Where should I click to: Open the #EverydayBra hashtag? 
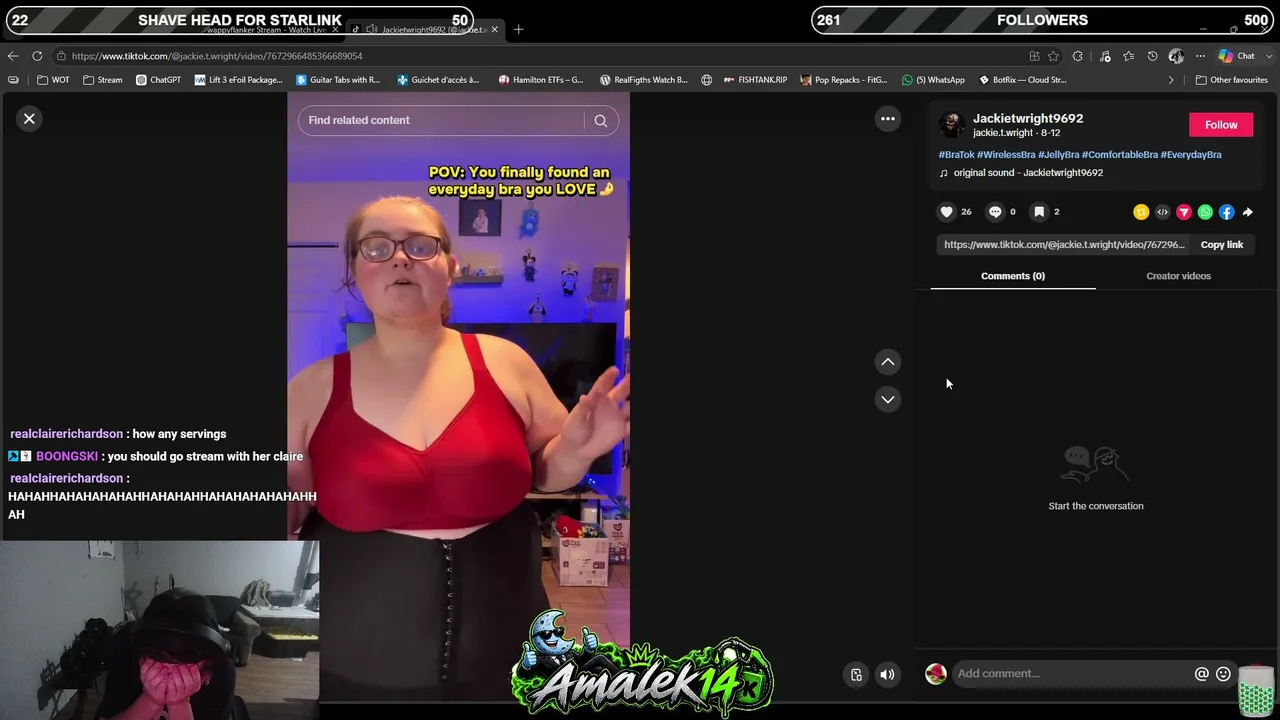[1191, 155]
